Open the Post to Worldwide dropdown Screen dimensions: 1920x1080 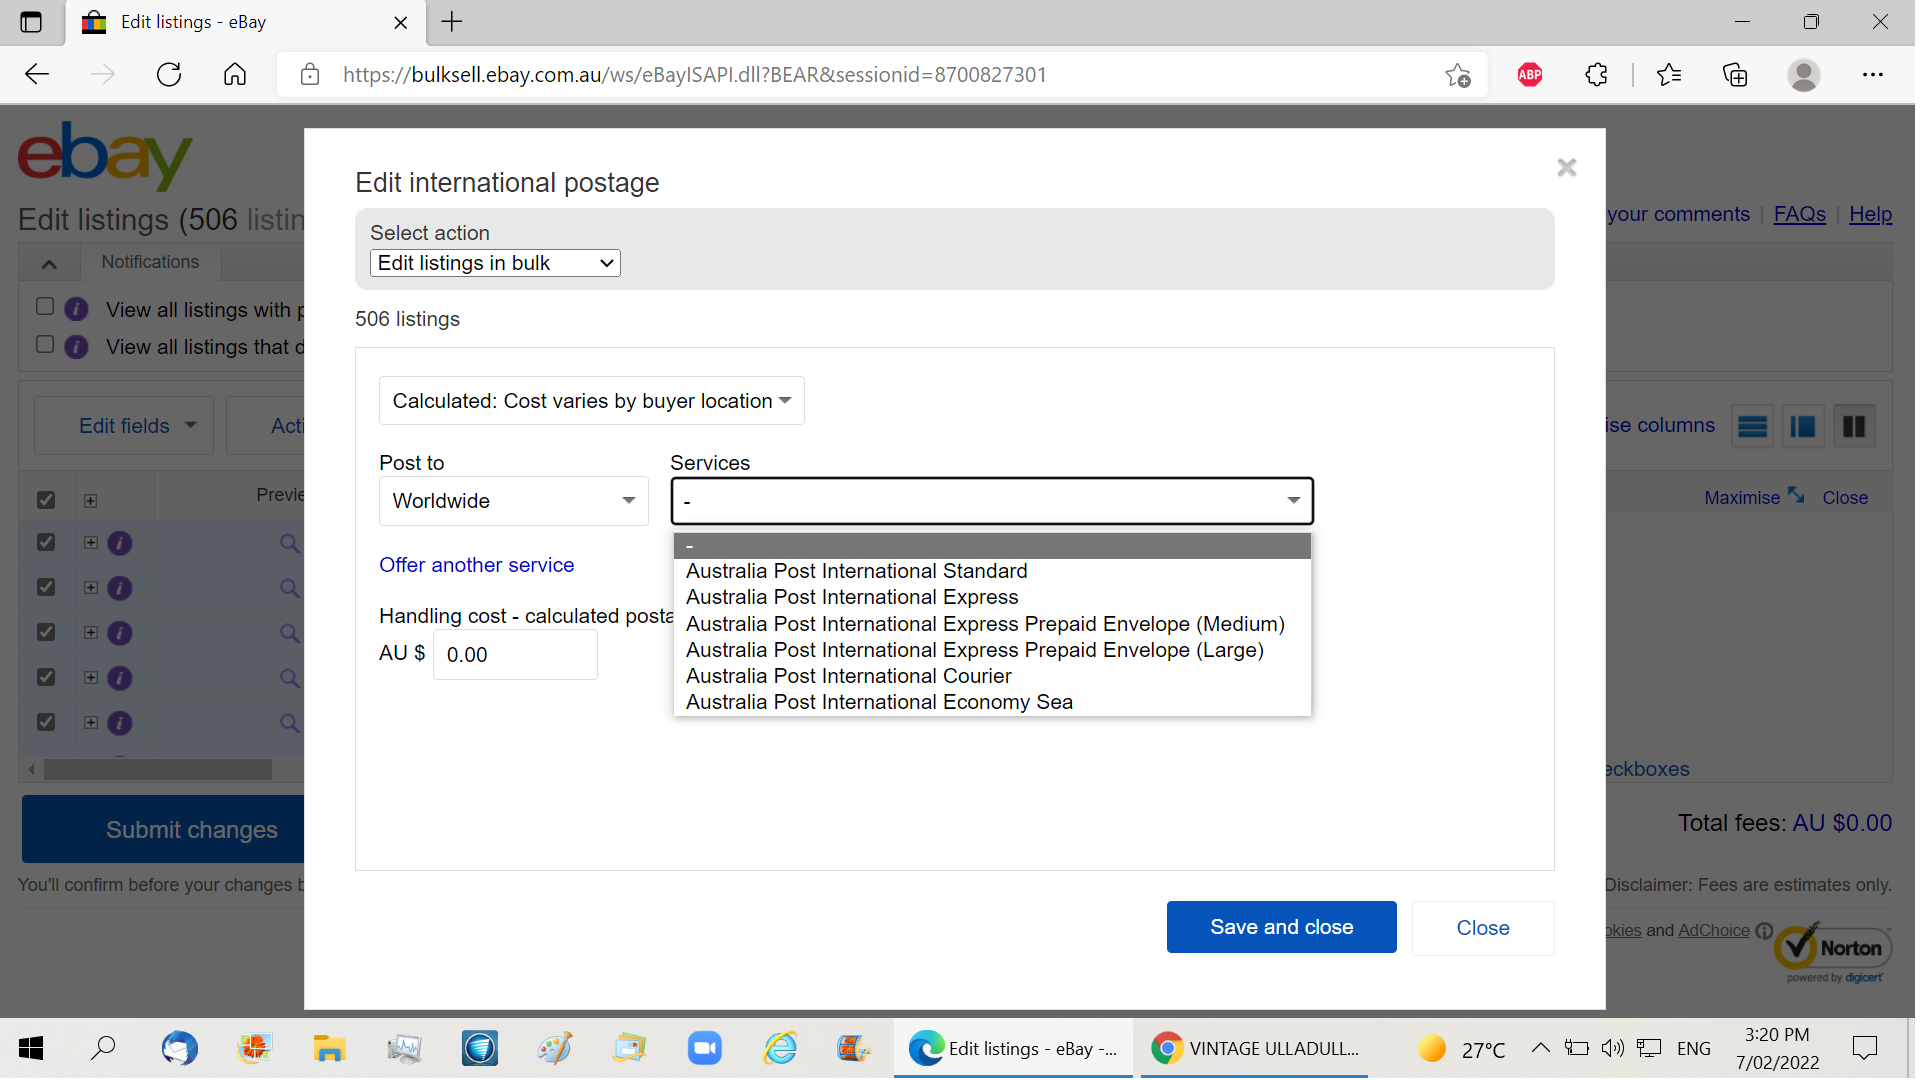pos(513,501)
